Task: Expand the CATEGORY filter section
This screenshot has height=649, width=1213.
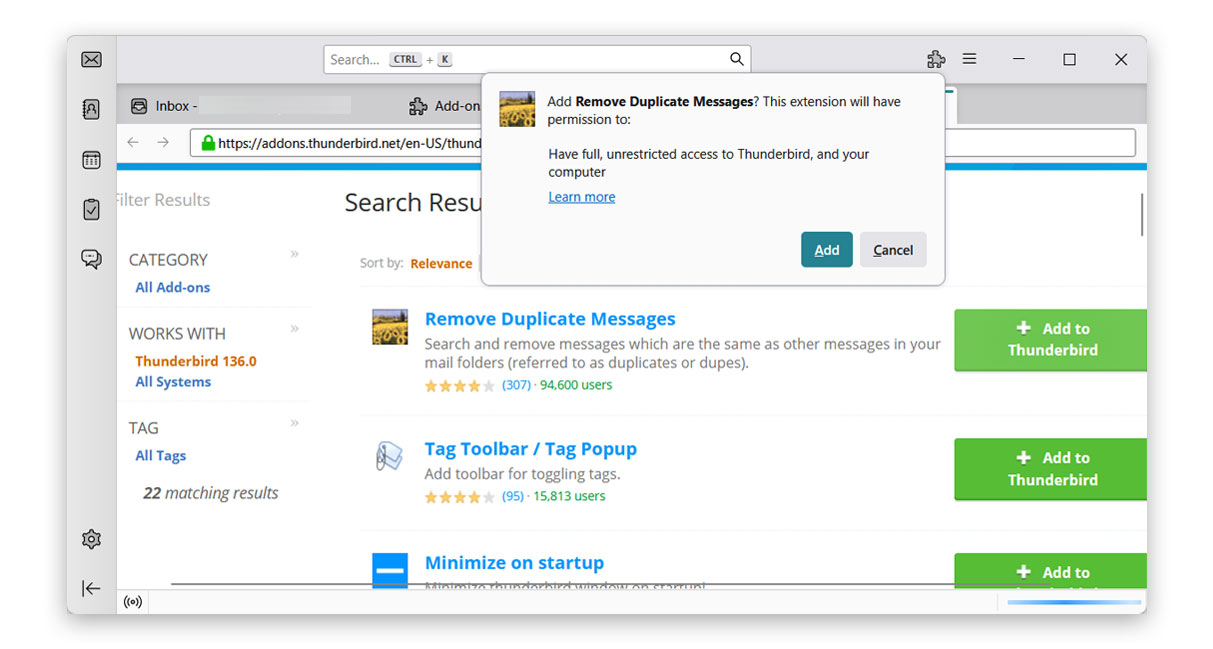Action: [x=295, y=254]
